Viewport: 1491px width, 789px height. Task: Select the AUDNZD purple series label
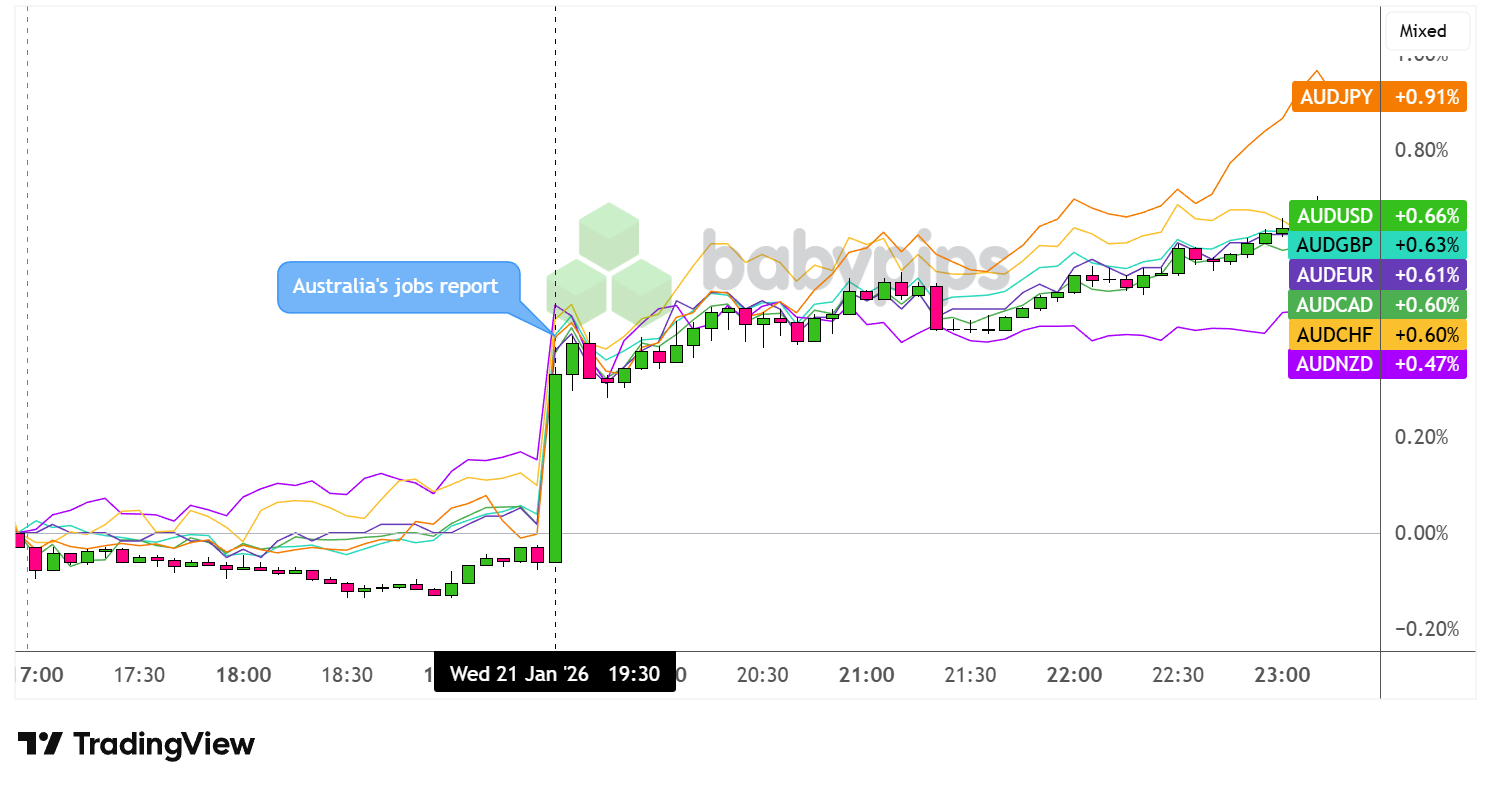click(1335, 364)
